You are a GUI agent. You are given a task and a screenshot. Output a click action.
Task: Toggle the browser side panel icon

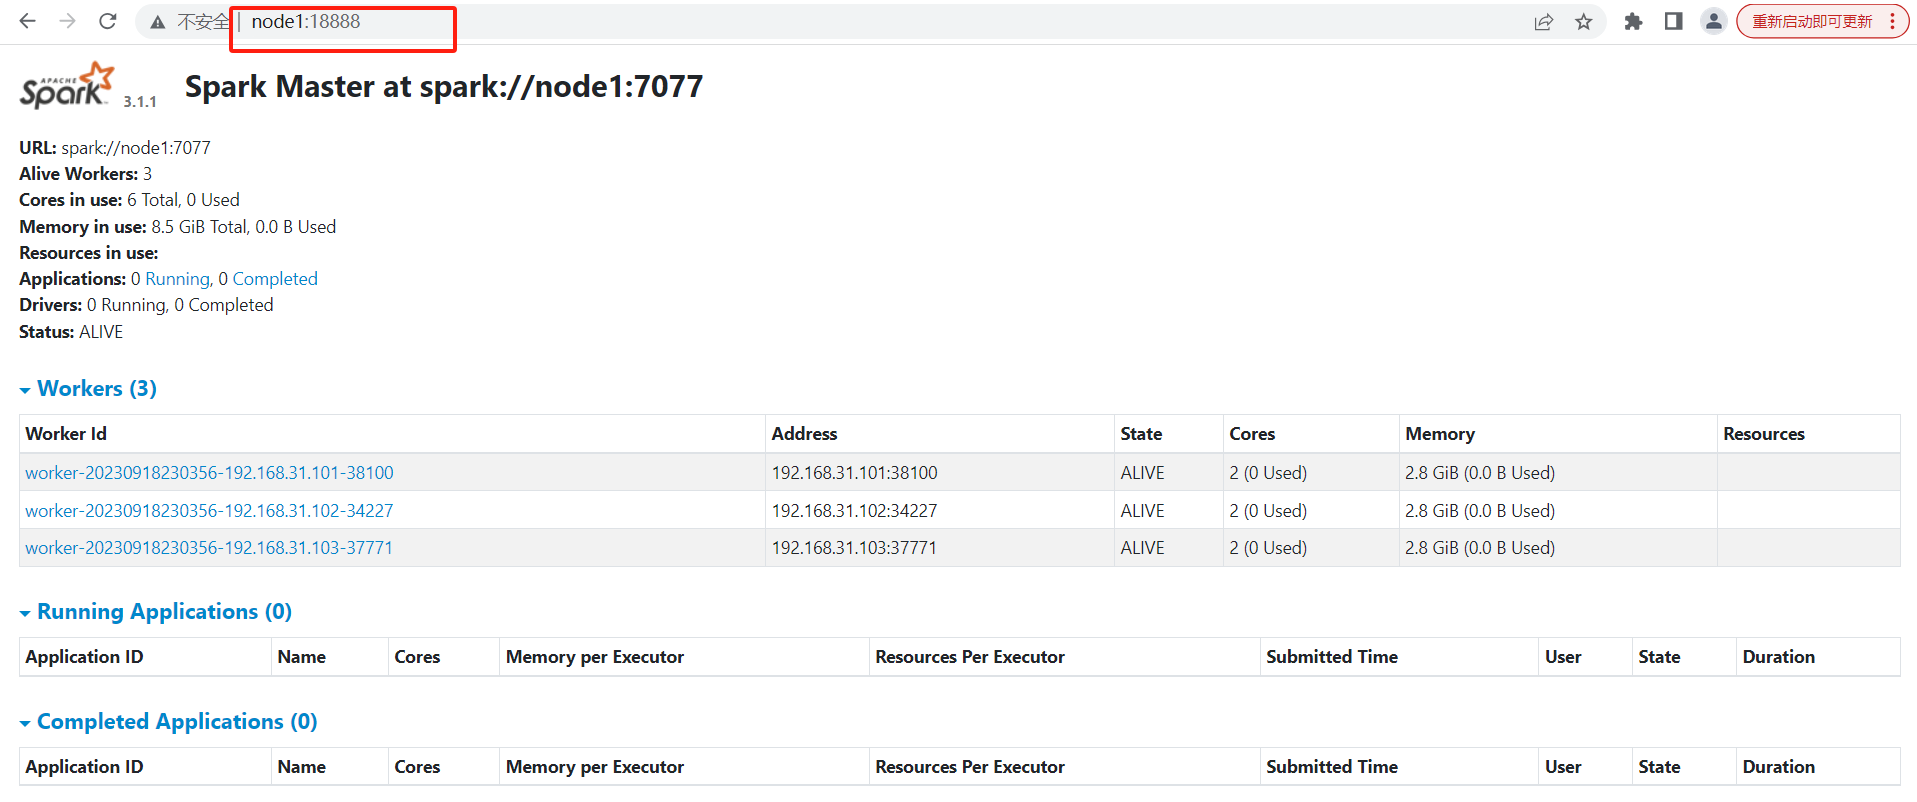1673,22
